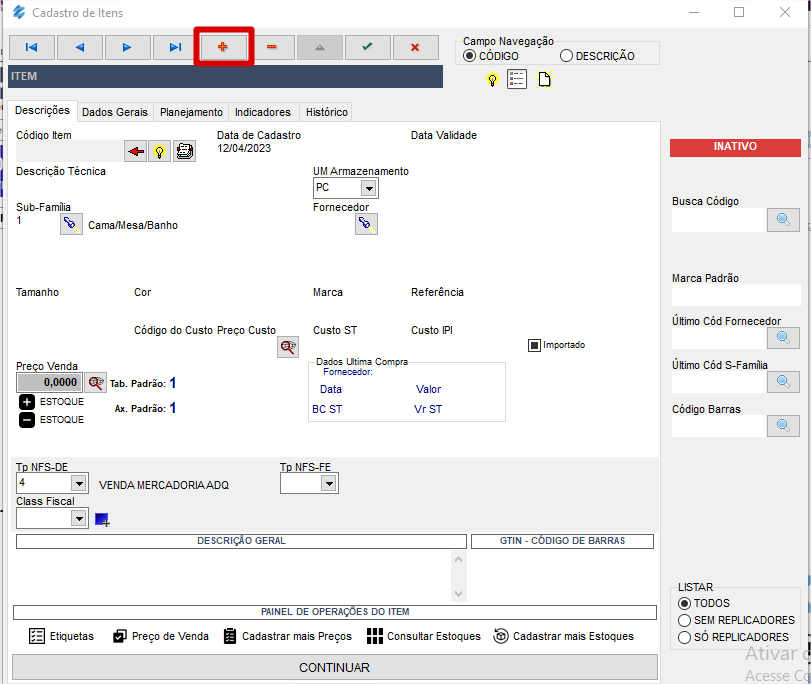This screenshot has width=811, height=684.
Task: Click Busca Código input field
Action: (718, 220)
